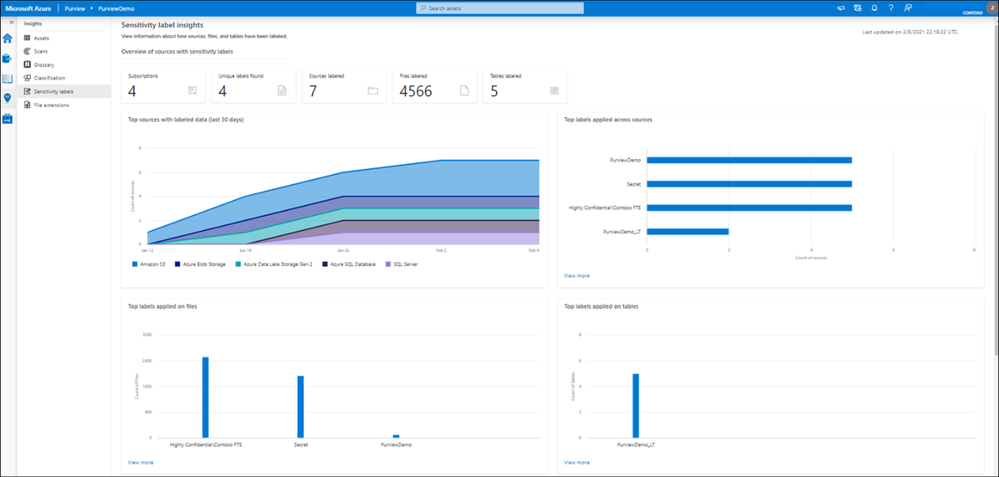Click the Secret bar in sources chart
Image resolution: width=999 pixels, height=477 pixels.
tap(749, 184)
